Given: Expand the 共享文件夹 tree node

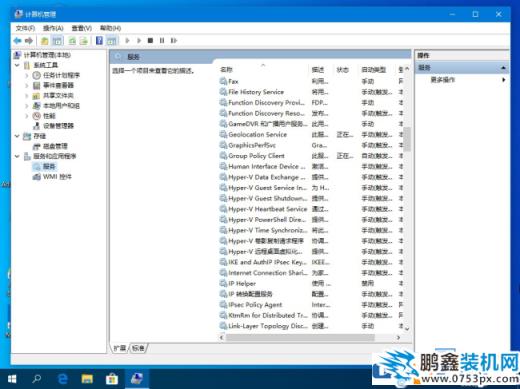Looking at the screenshot, I should [x=27, y=96].
